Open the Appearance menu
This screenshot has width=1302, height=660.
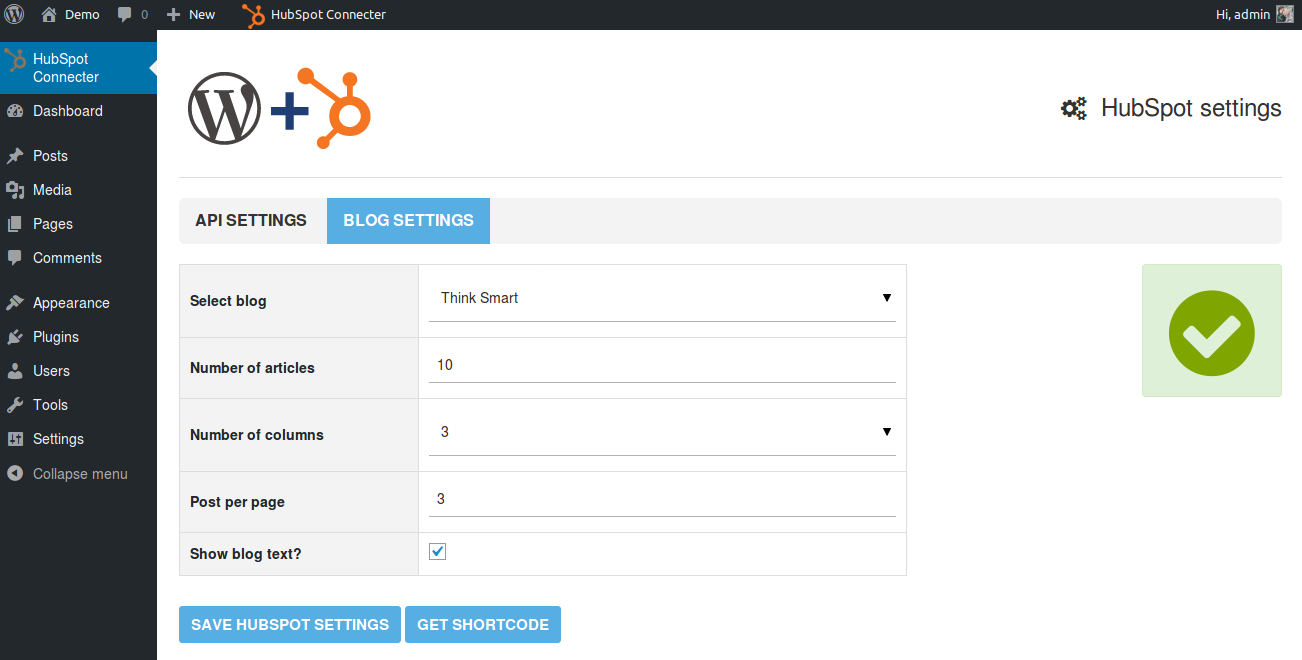78,303
